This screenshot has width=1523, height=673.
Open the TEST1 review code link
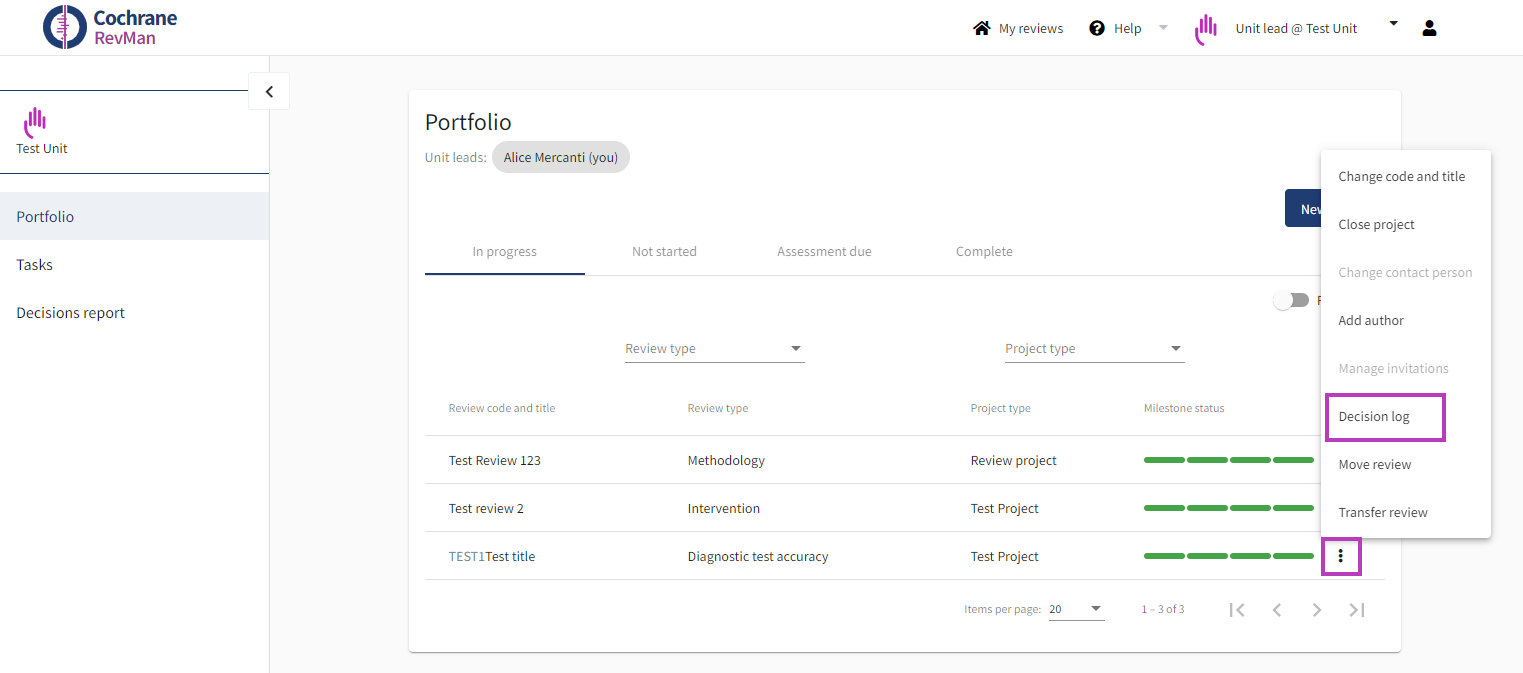466,557
